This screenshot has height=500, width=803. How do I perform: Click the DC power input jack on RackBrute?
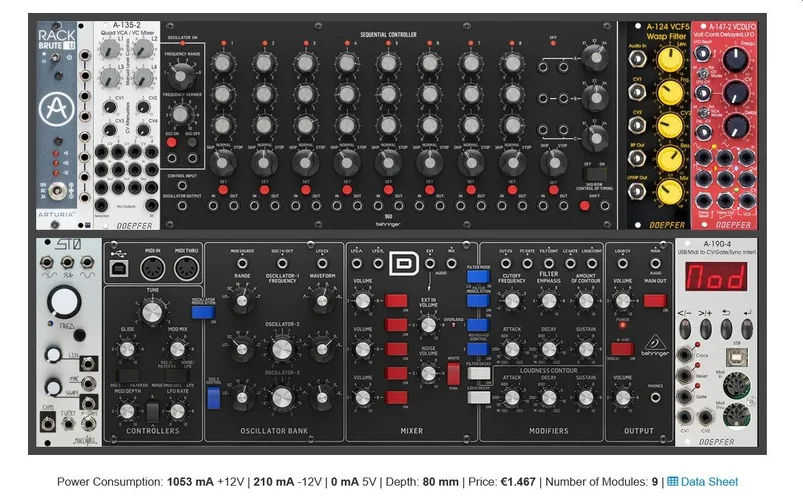point(57,191)
